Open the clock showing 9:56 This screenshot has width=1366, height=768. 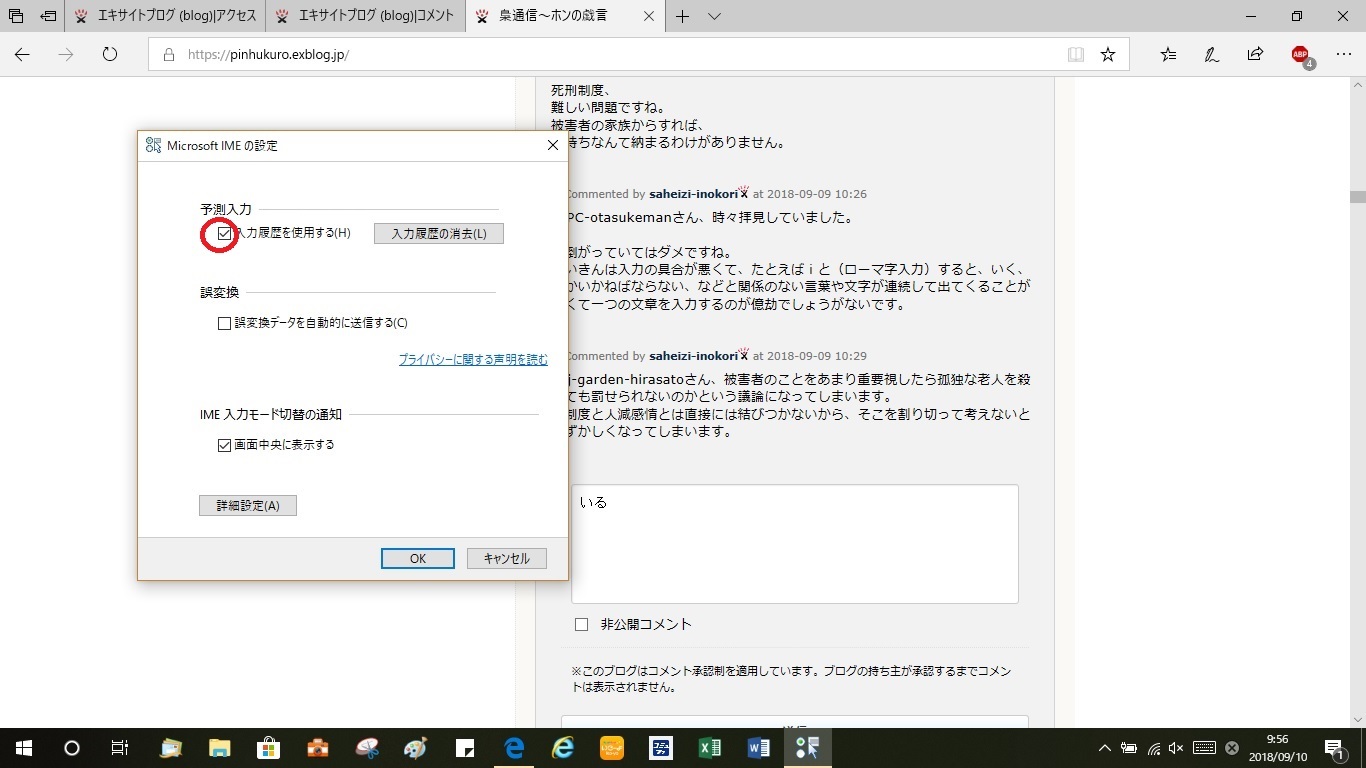1277,748
